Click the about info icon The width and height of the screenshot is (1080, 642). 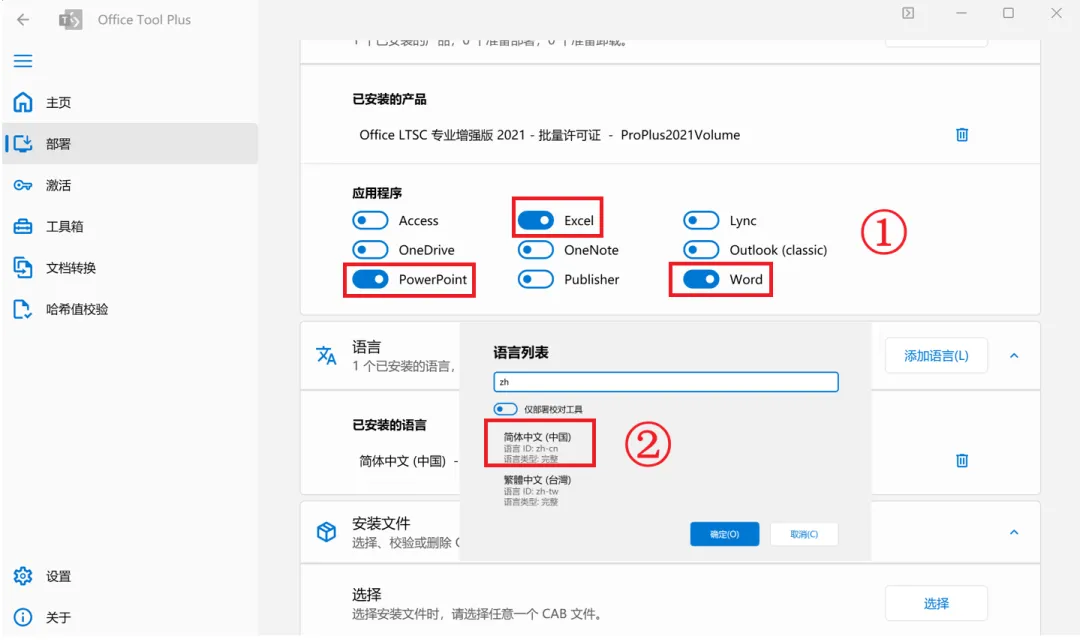coord(23,617)
